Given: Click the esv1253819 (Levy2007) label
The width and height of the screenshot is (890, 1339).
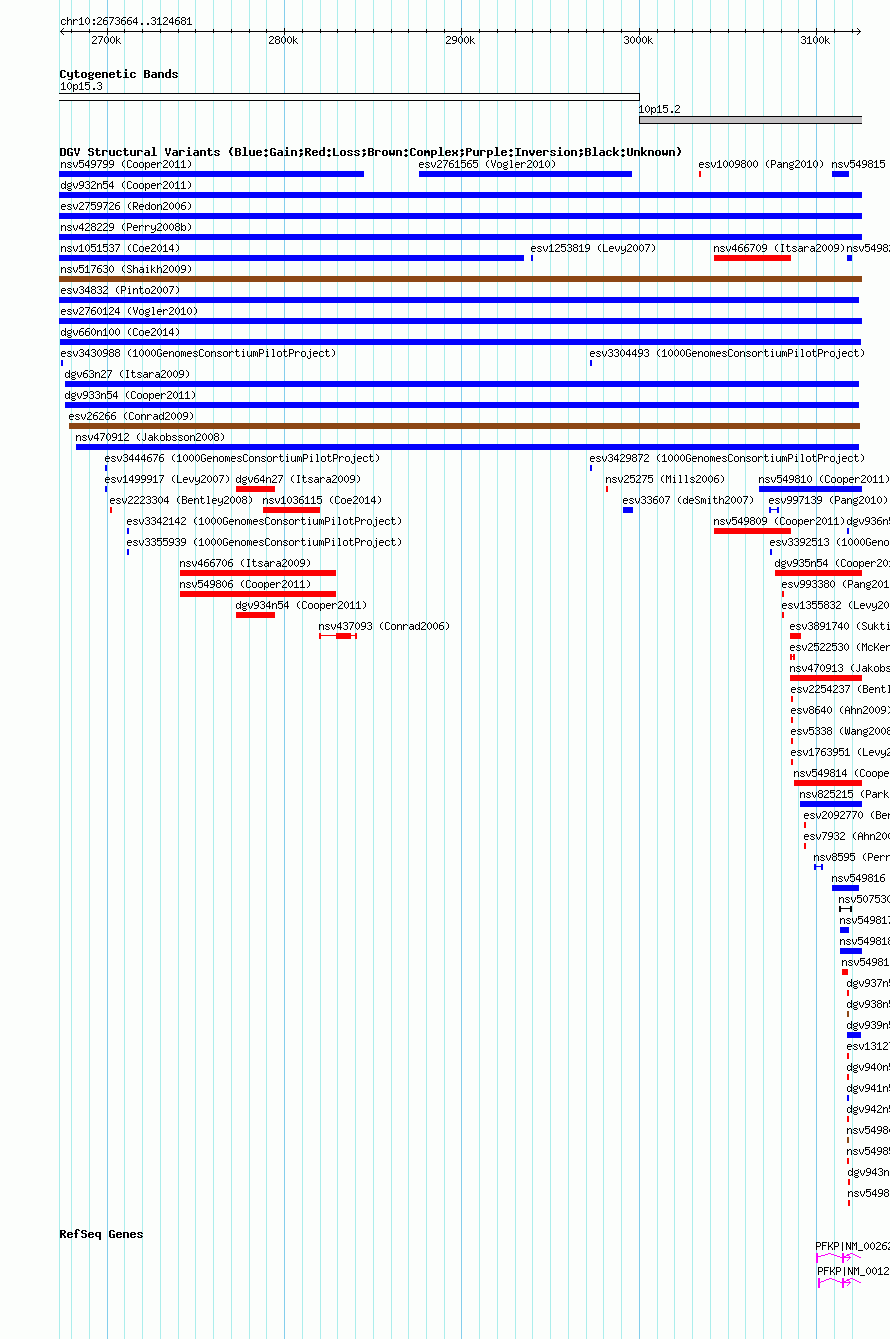Looking at the screenshot, I should point(593,248).
